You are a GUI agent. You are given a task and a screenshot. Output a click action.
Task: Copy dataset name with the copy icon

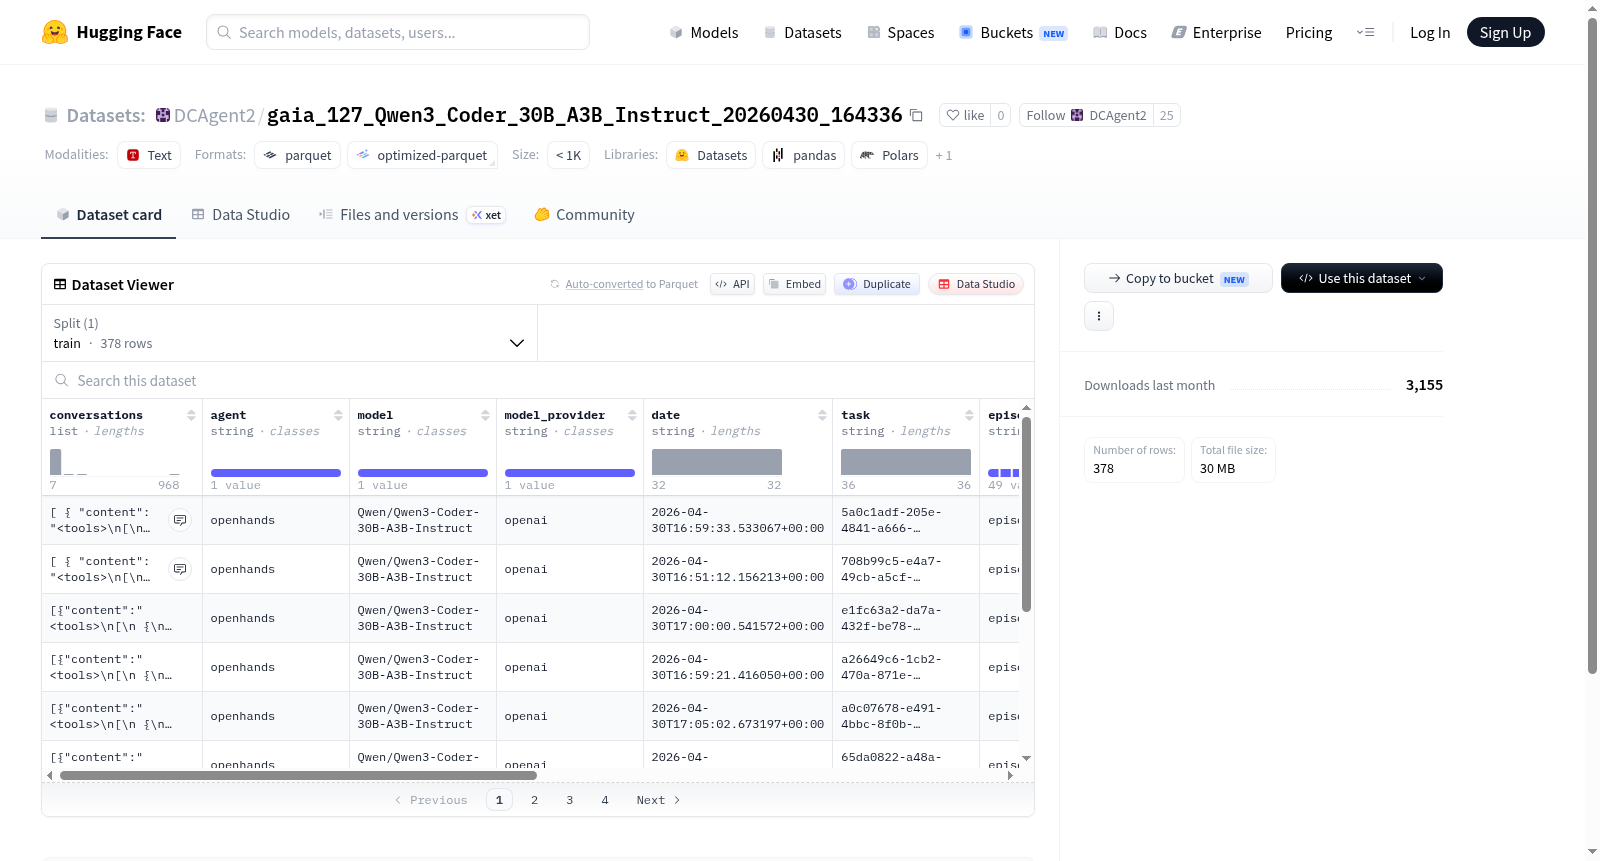[916, 115]
